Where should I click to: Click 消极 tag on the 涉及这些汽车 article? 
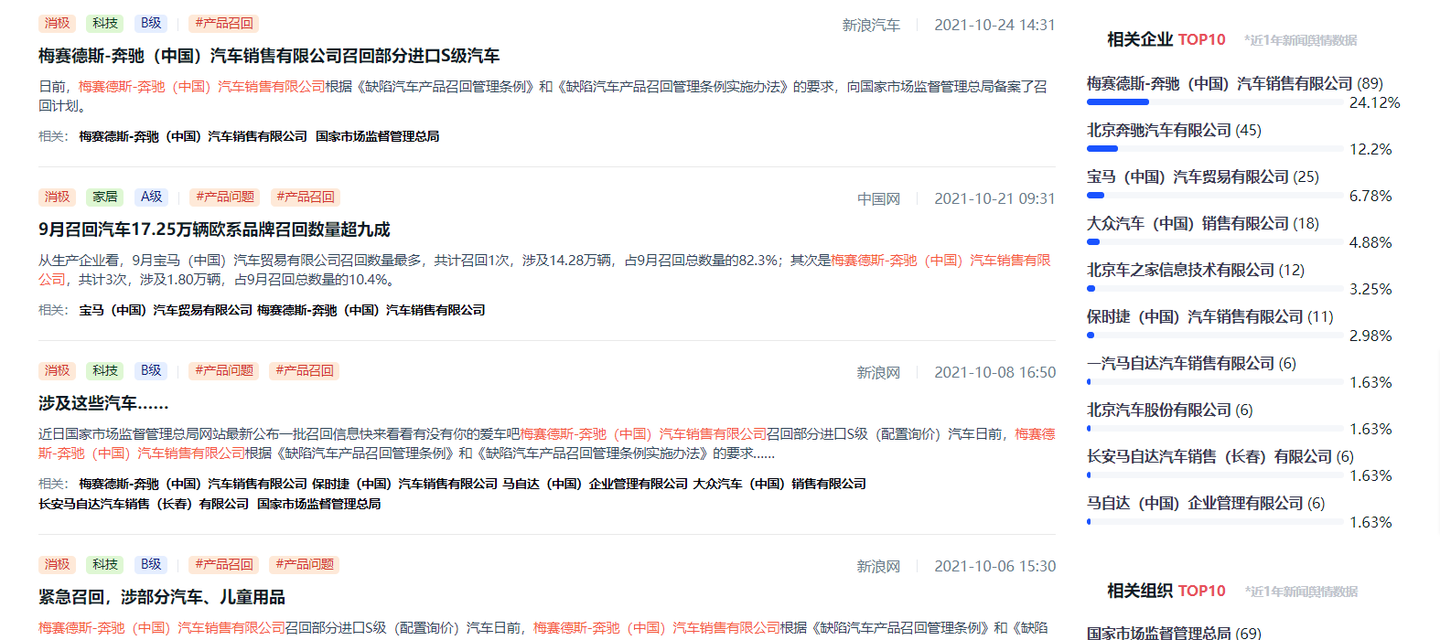(x=57, y=371)
